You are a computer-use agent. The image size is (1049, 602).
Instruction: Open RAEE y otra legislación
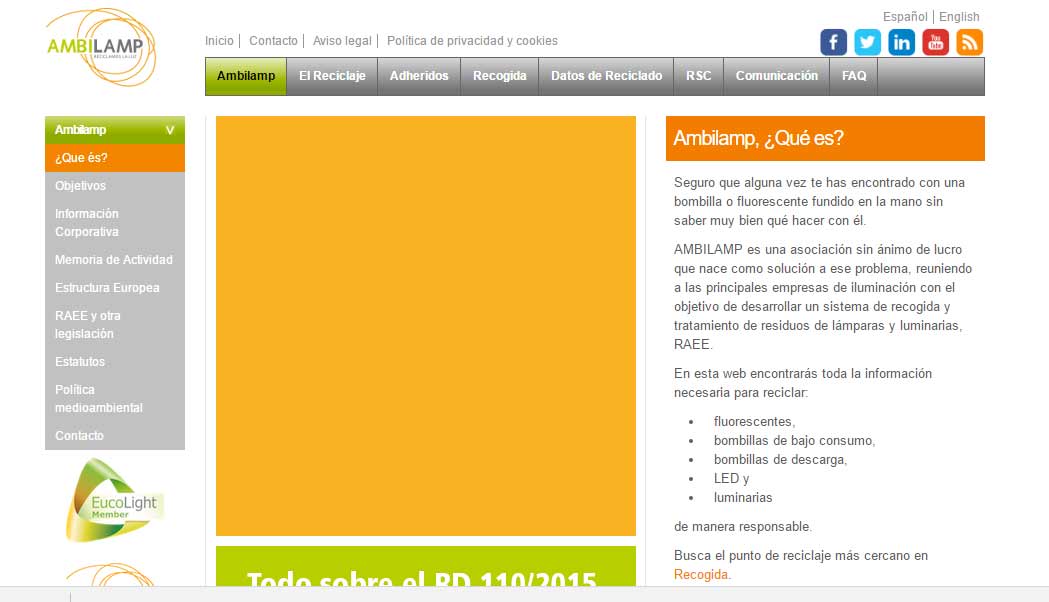114,324
